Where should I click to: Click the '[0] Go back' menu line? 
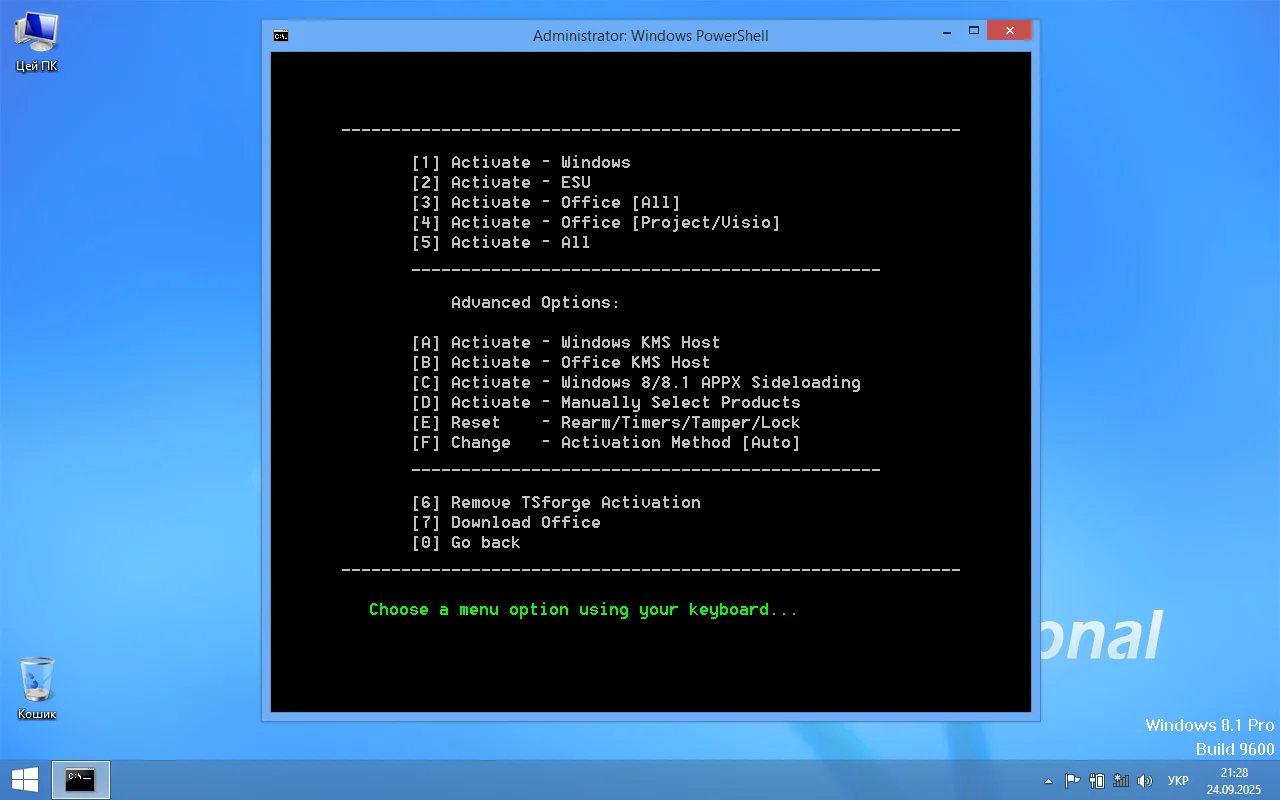pyautogui.click(x=466, y=542)
